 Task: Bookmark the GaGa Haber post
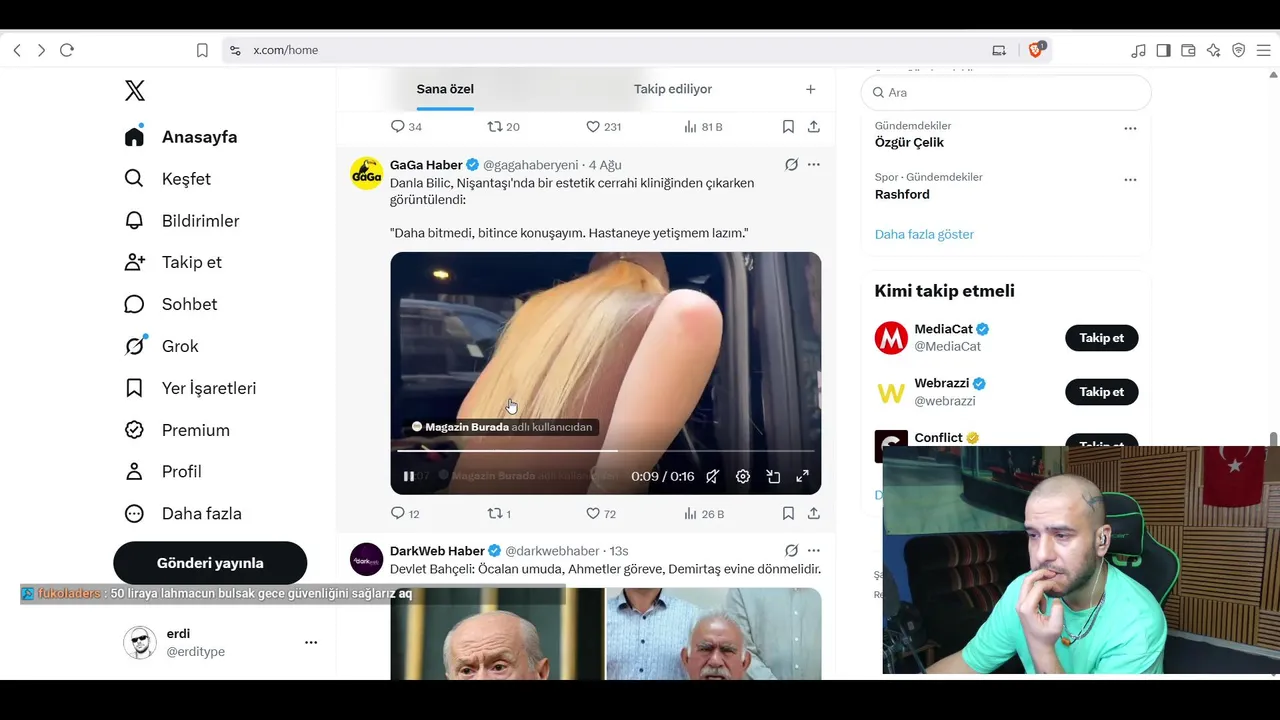788,514
